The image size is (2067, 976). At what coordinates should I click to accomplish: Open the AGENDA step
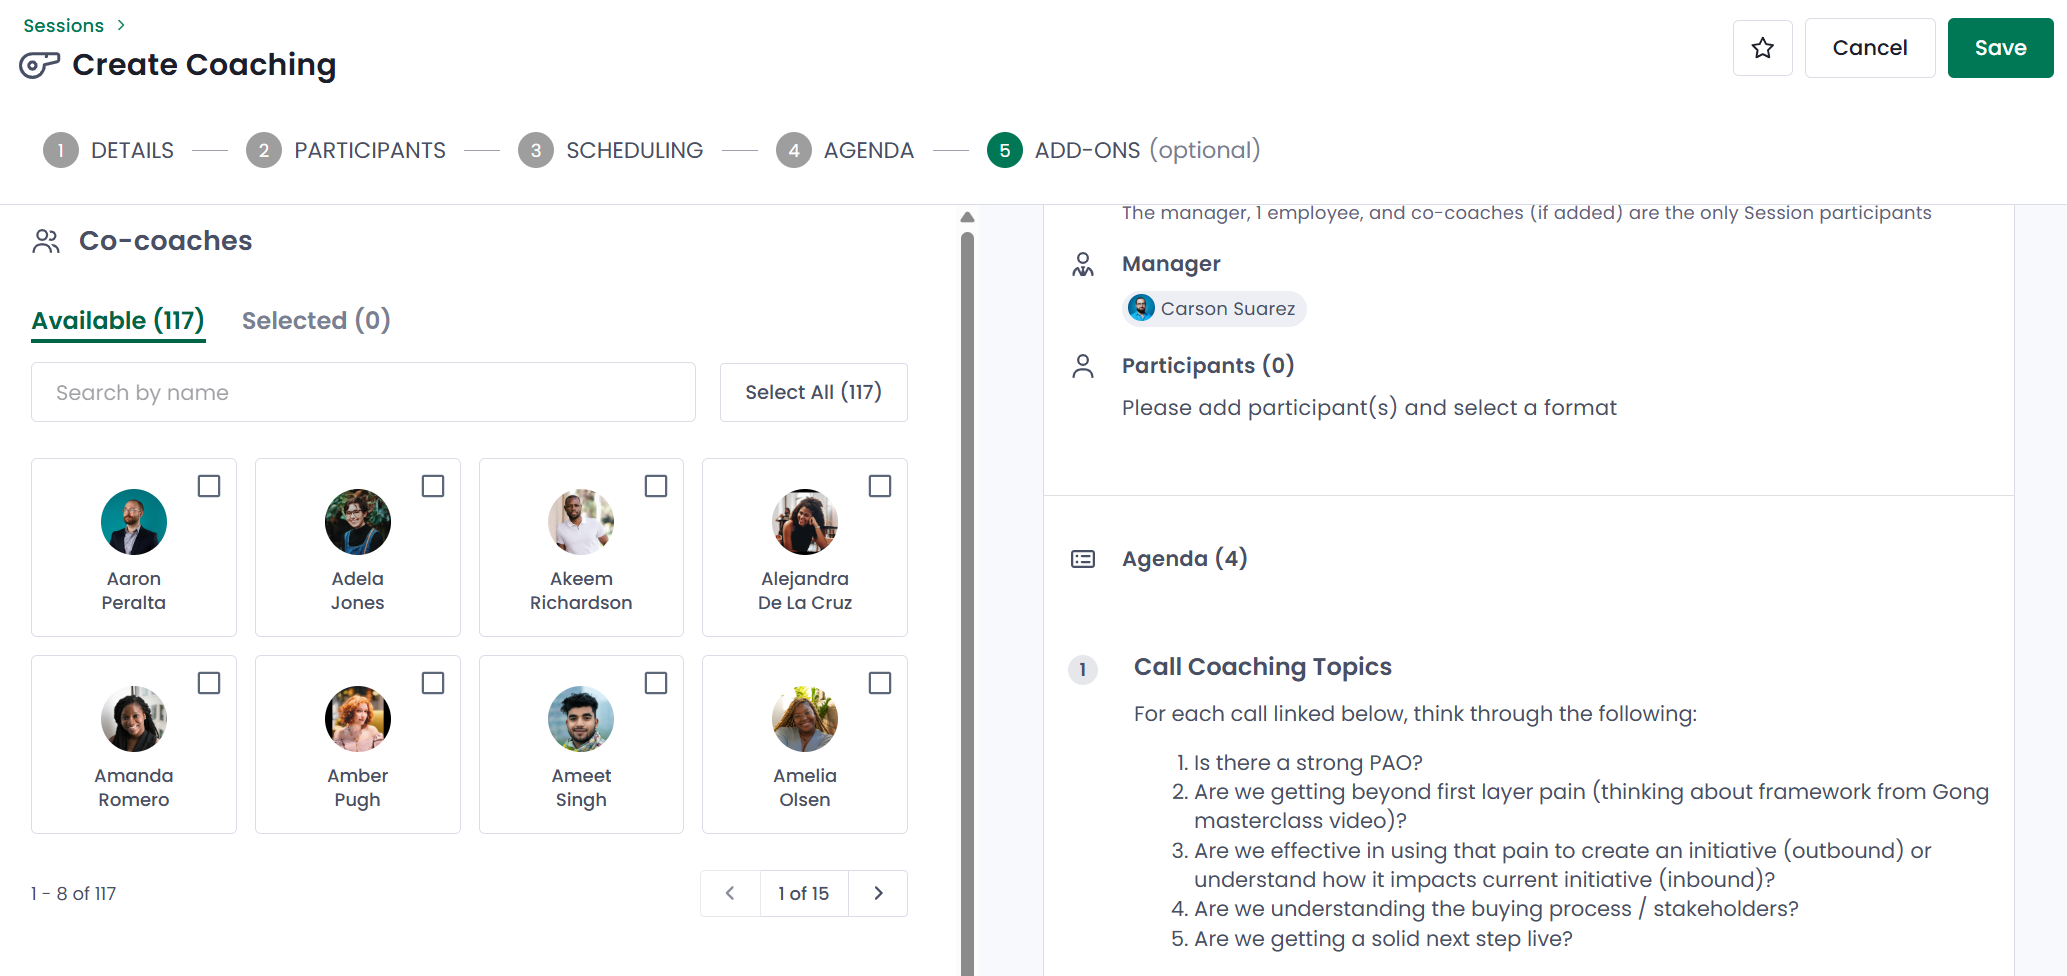869,150
